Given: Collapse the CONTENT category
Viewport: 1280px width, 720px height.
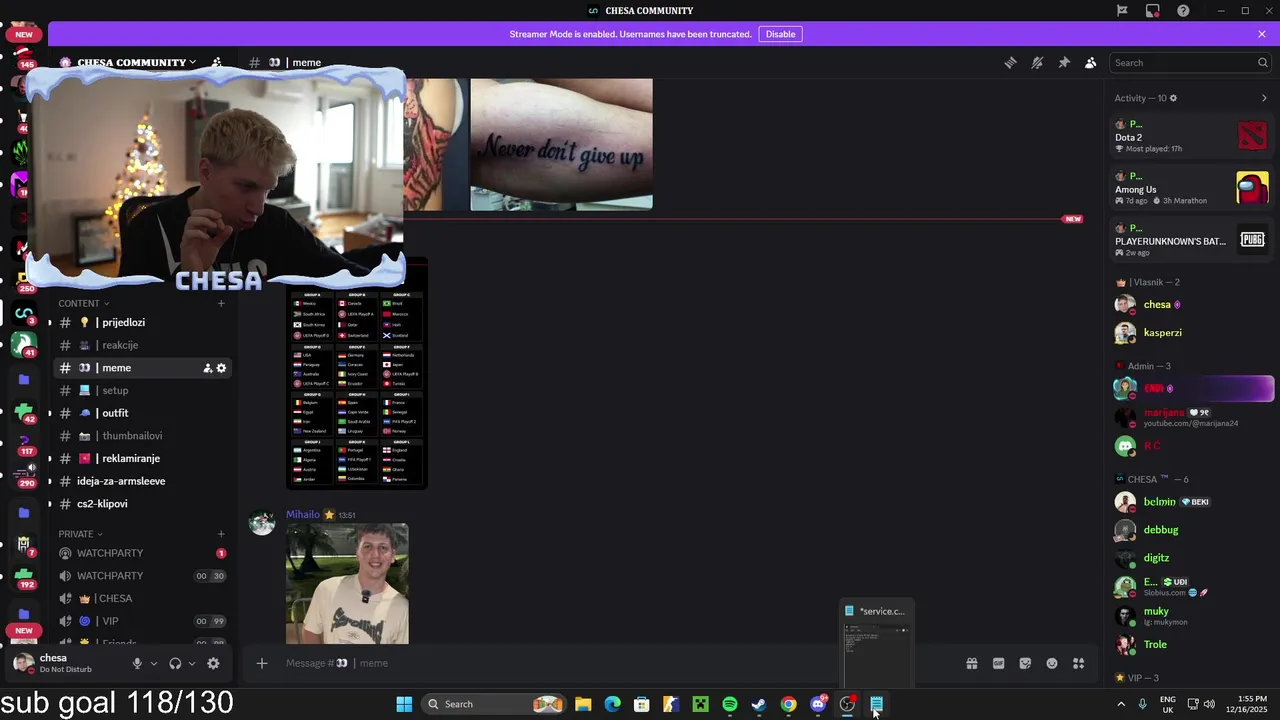Looking at the screenshot, I should coord(84,303).
